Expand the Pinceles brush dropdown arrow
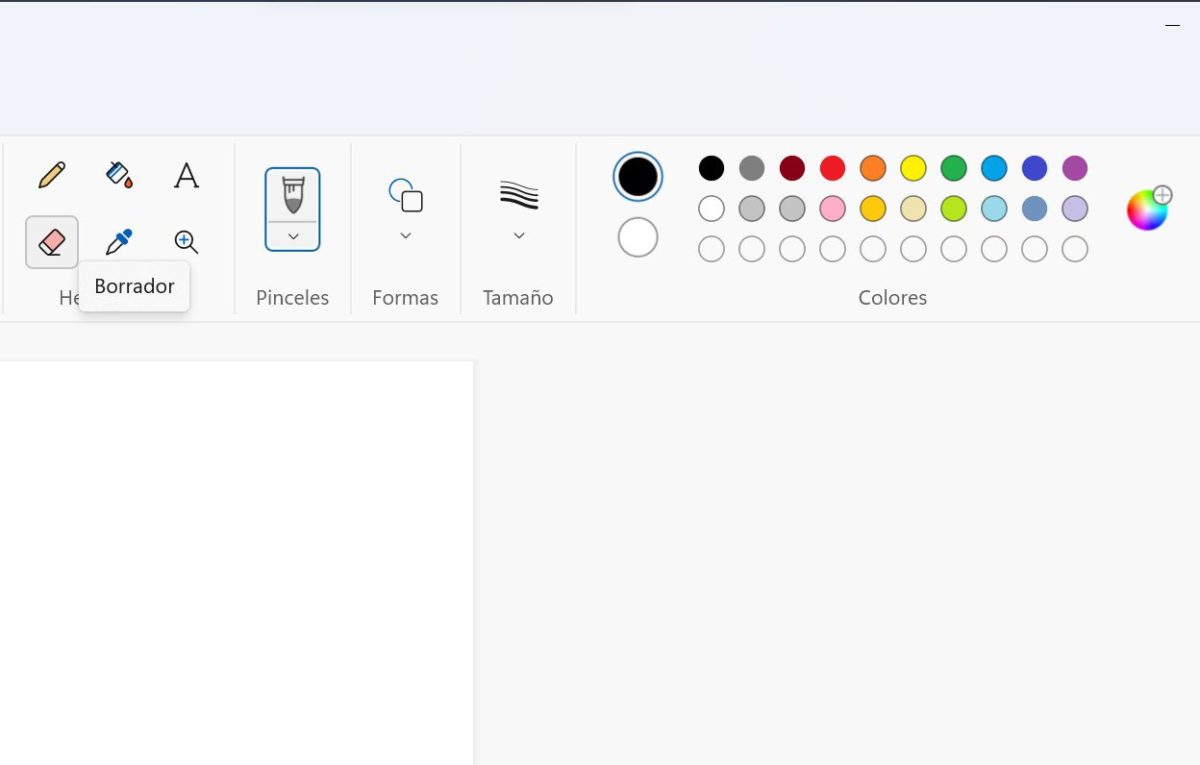 click(x=293, y=237)
